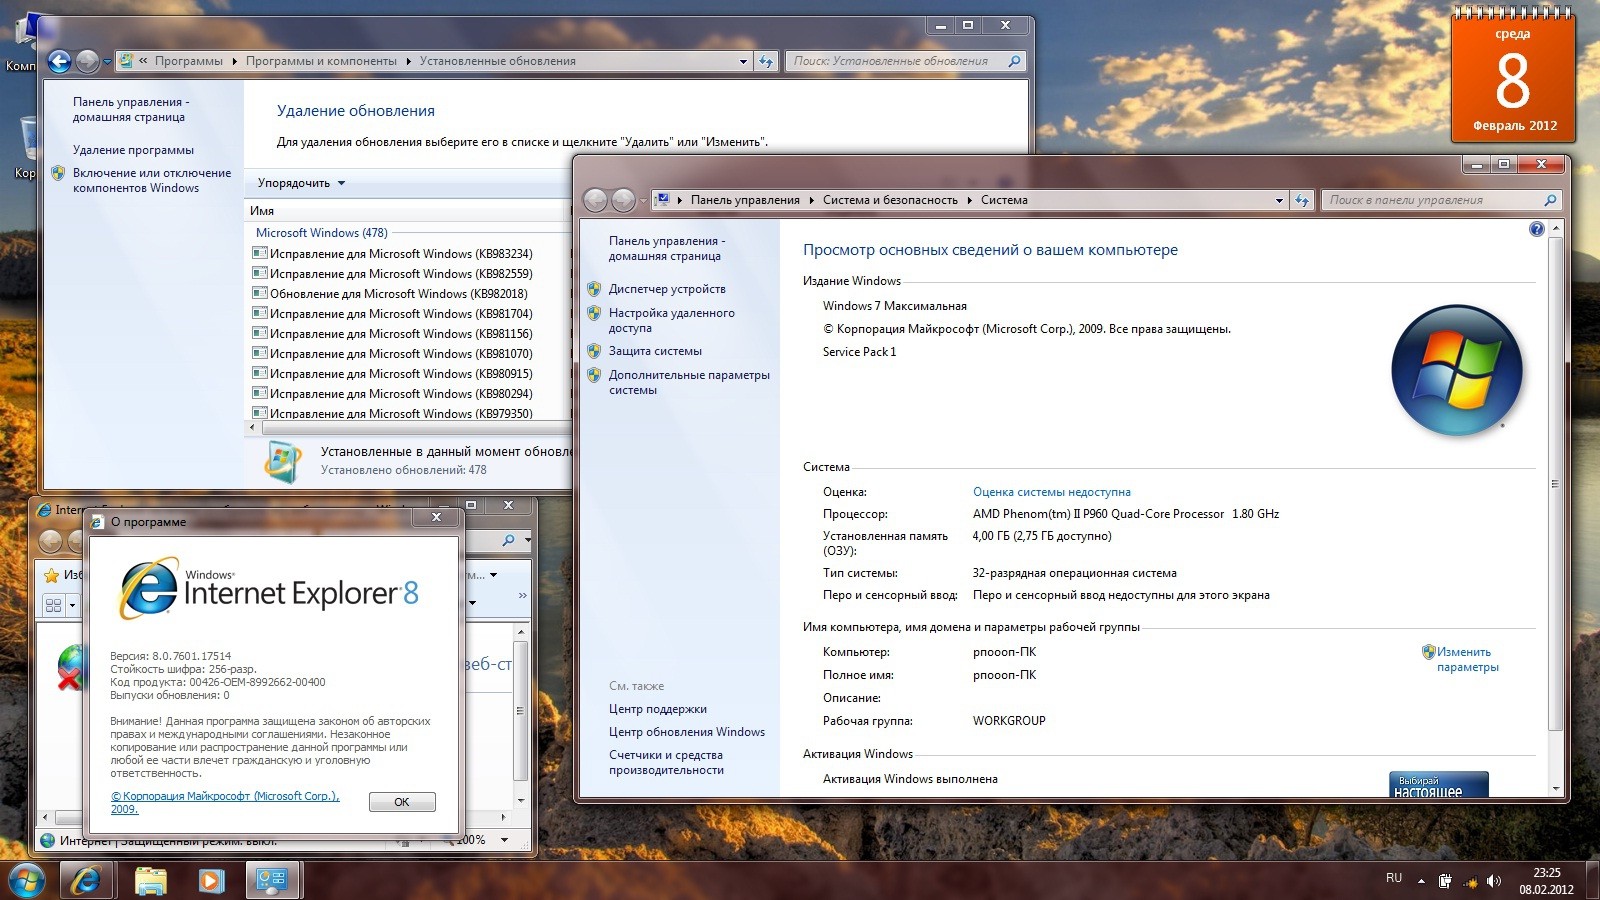
Task: Click the search magnifier in System window
Action: pos(1550,200)
